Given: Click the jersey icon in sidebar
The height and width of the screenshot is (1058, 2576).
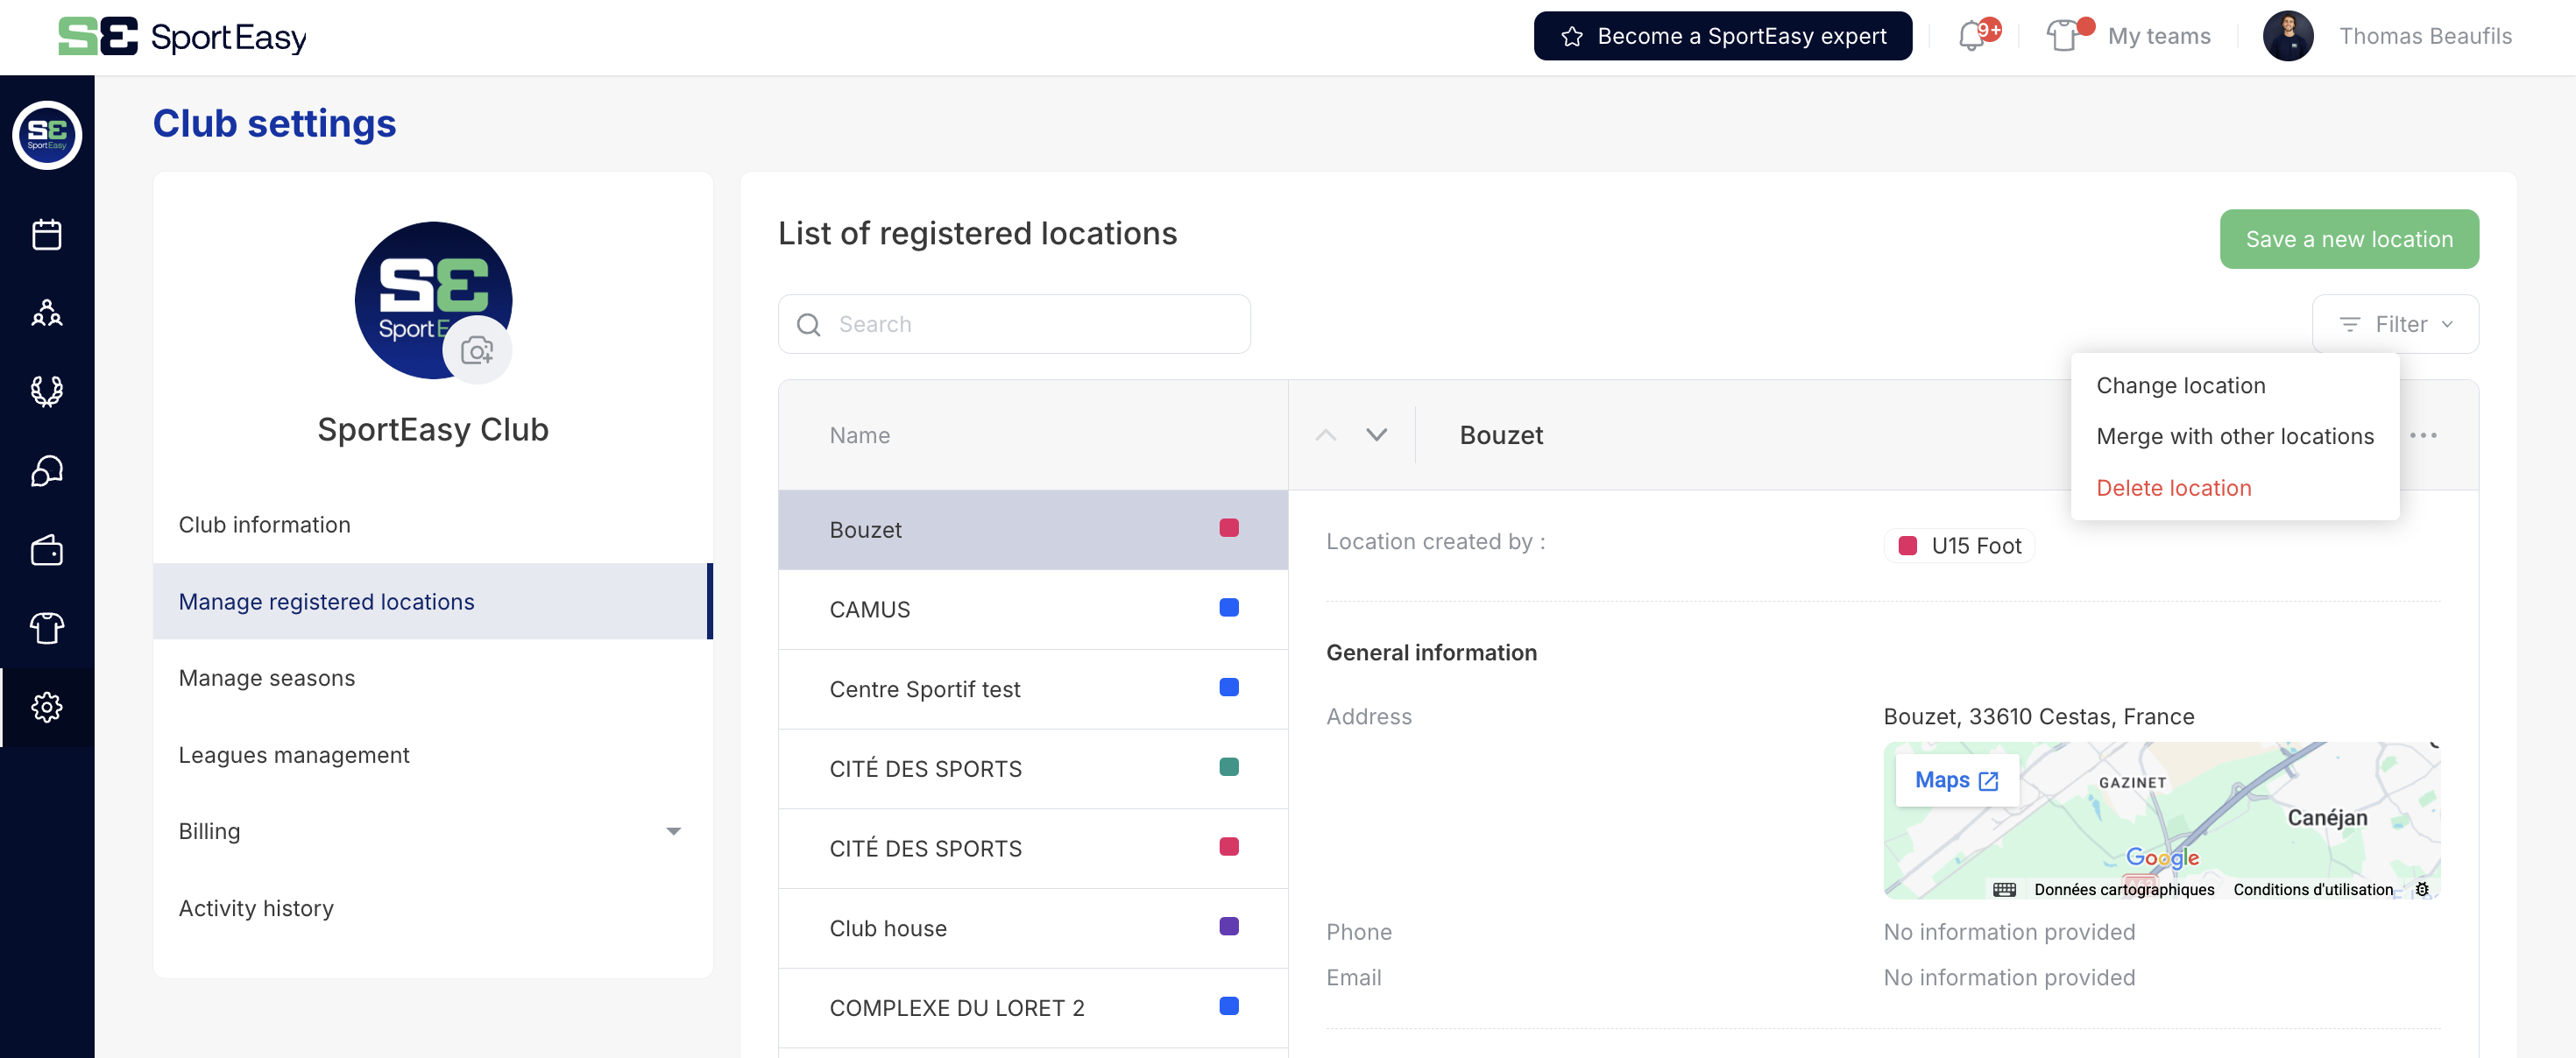Looking at the screenshot, I should click(47, 628).
